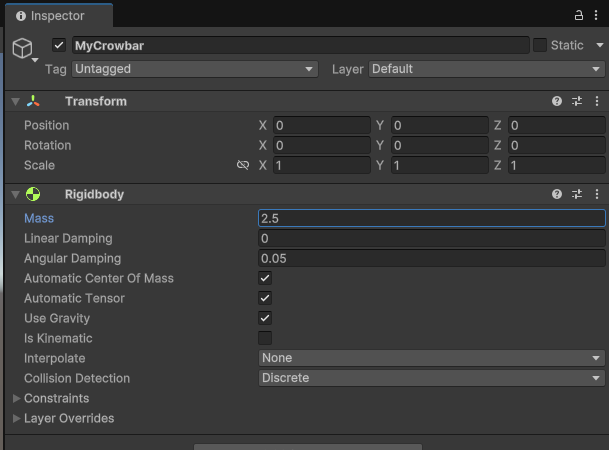Screen dimensions: 609x450
Task: Click the info icon on Inspector tab
Action: [x=21, y=16]
